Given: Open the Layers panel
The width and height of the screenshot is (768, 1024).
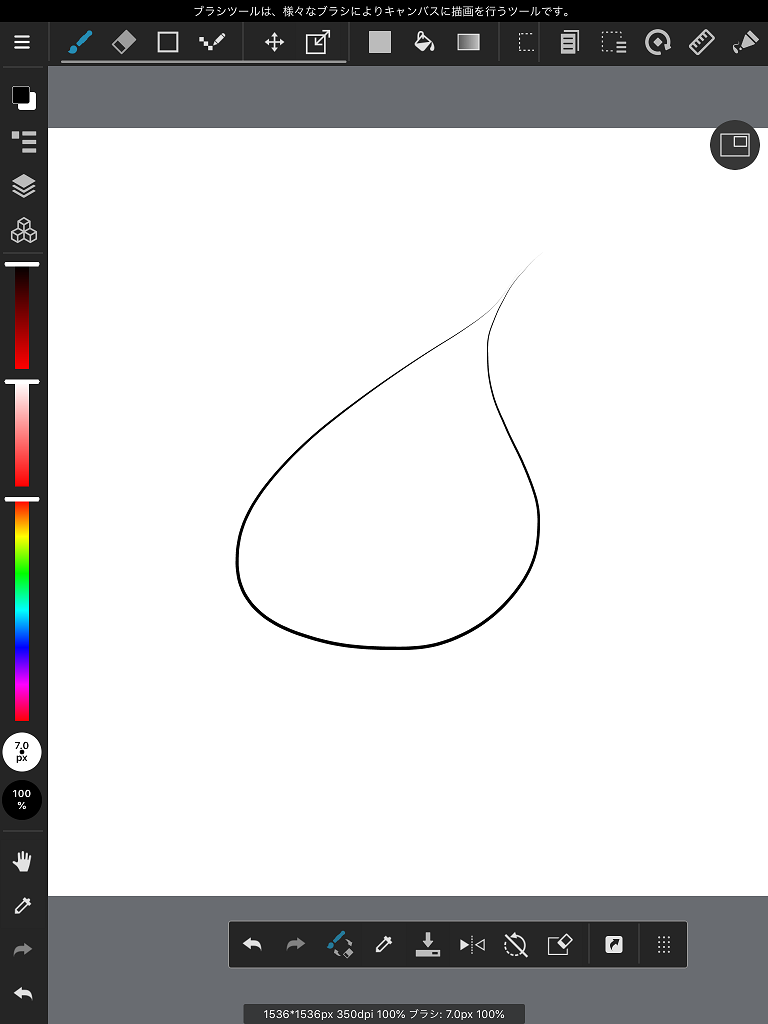Looking at the screenshot, I should (24, 186).
